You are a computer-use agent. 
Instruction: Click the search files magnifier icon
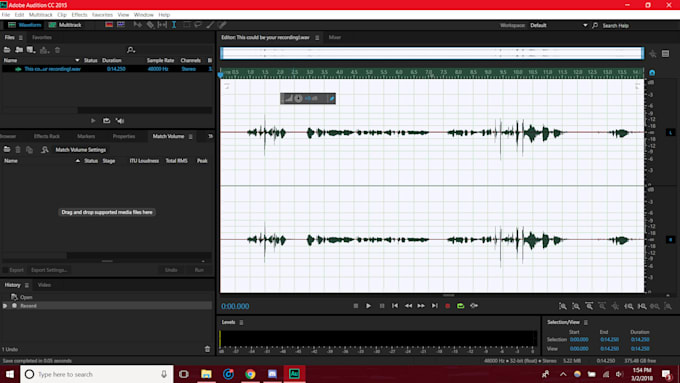pyautogui.click(x=131, y=50)
